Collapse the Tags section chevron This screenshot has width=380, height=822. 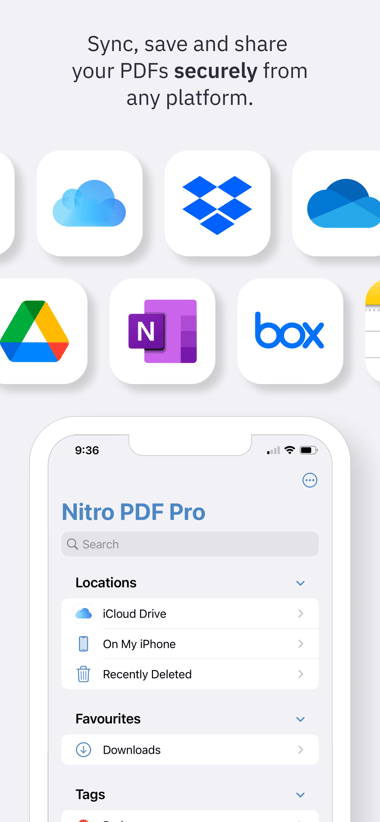pyautogui.click(x=300, y=795)
